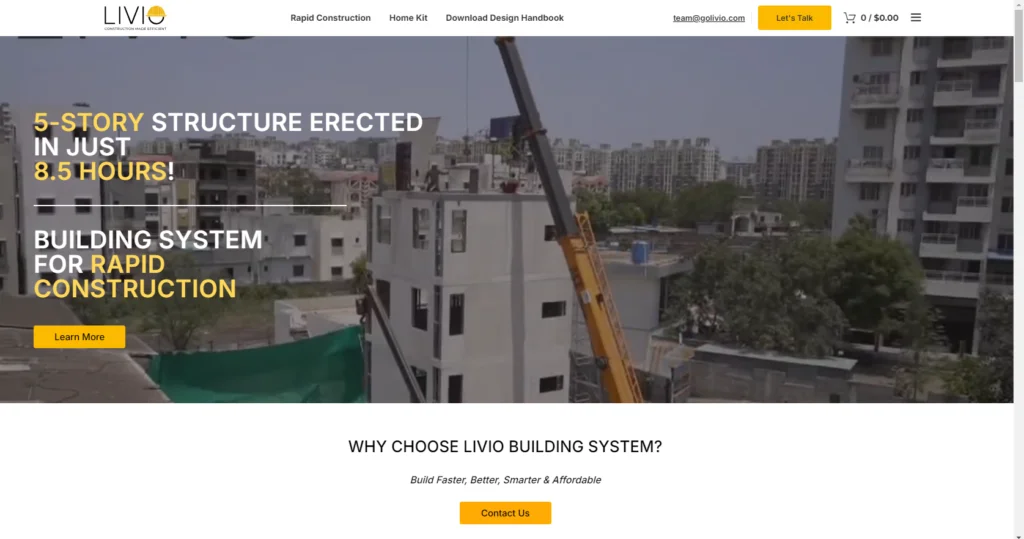1024x539 pixels.
Task: Click Build Faster, Better, Smarter tagline
Action: point(505,480)
